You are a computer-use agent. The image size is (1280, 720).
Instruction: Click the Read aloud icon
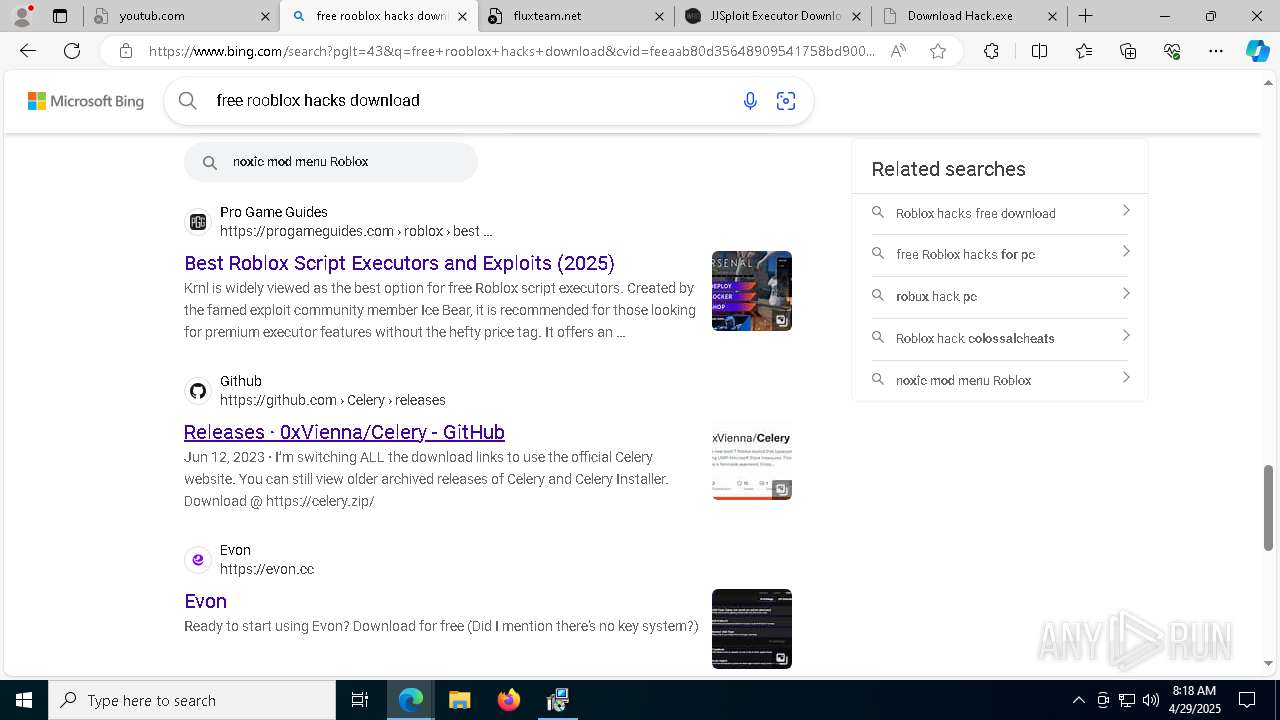[898, 51]
